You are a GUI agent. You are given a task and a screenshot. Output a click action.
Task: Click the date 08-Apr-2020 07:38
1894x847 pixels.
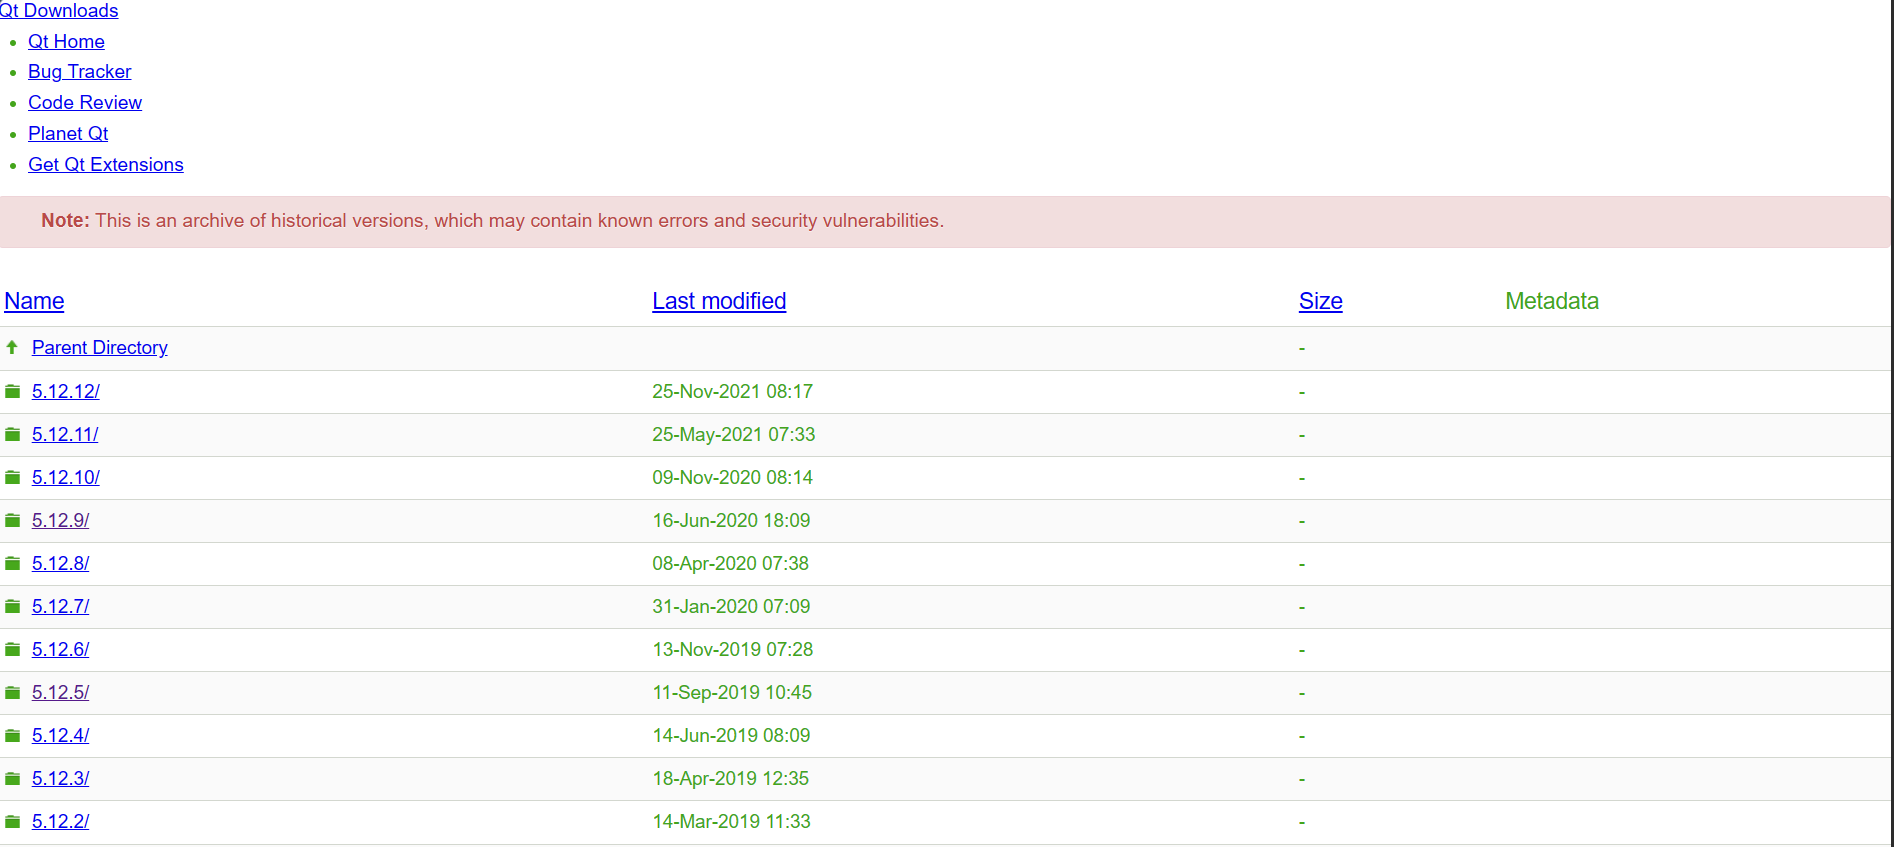pos(731,563)
